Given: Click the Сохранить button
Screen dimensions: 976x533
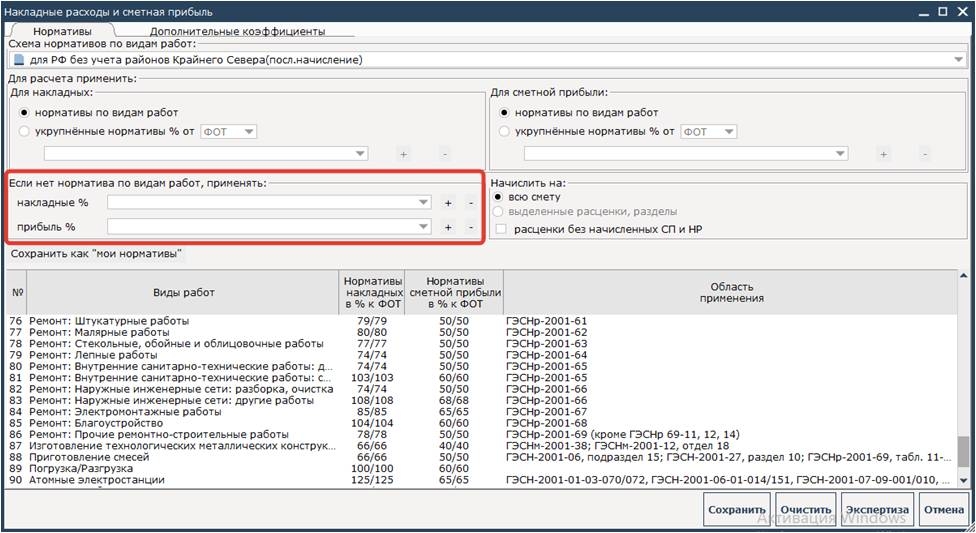Looking at the screenshot, I should point(737,509).
